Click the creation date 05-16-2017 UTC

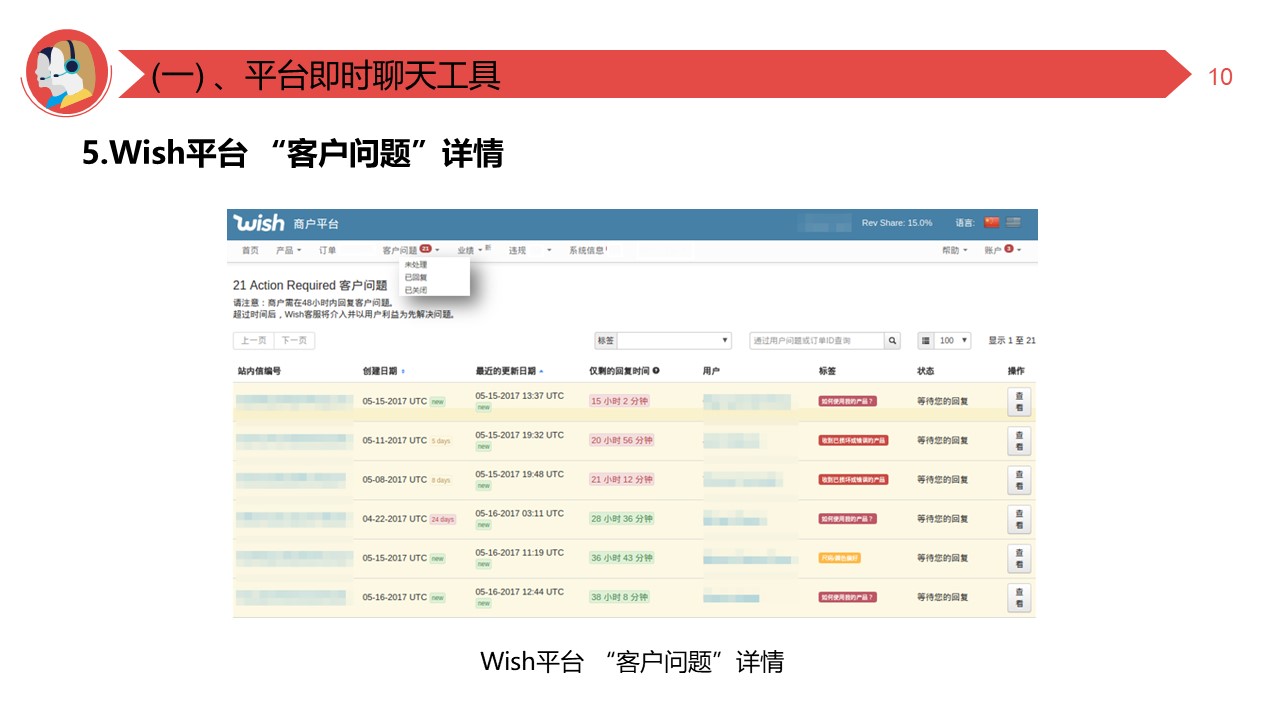coord(395,597)
